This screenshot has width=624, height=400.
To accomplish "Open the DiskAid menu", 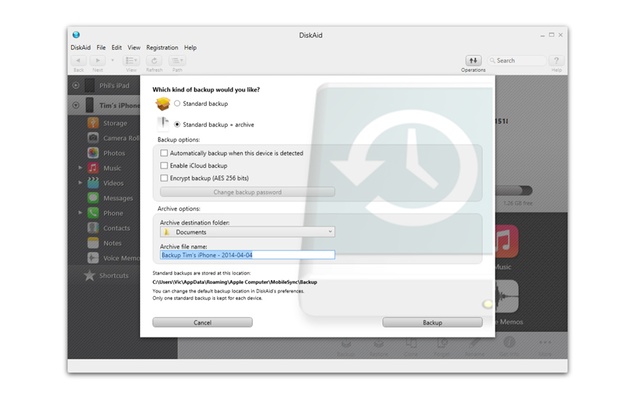I will tap(80, 47).
